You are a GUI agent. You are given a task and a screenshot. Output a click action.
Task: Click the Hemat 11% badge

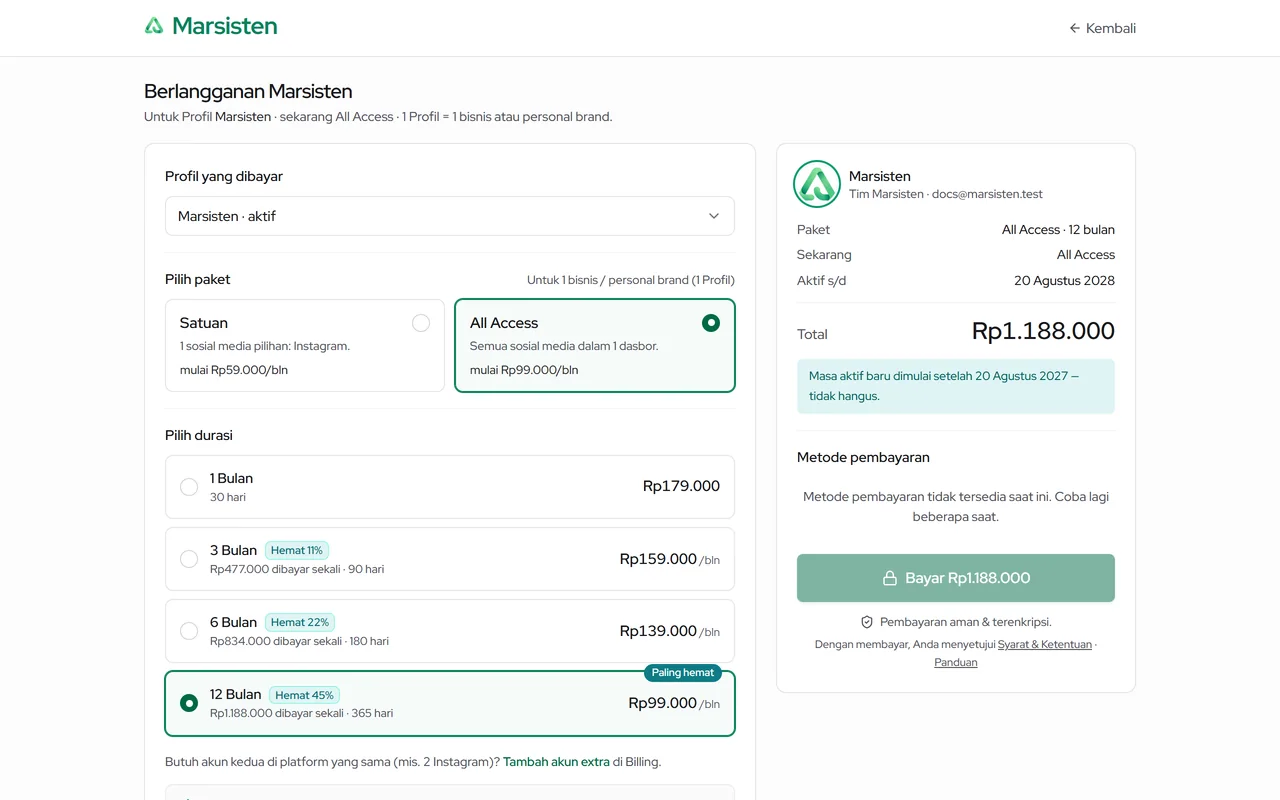297,550
